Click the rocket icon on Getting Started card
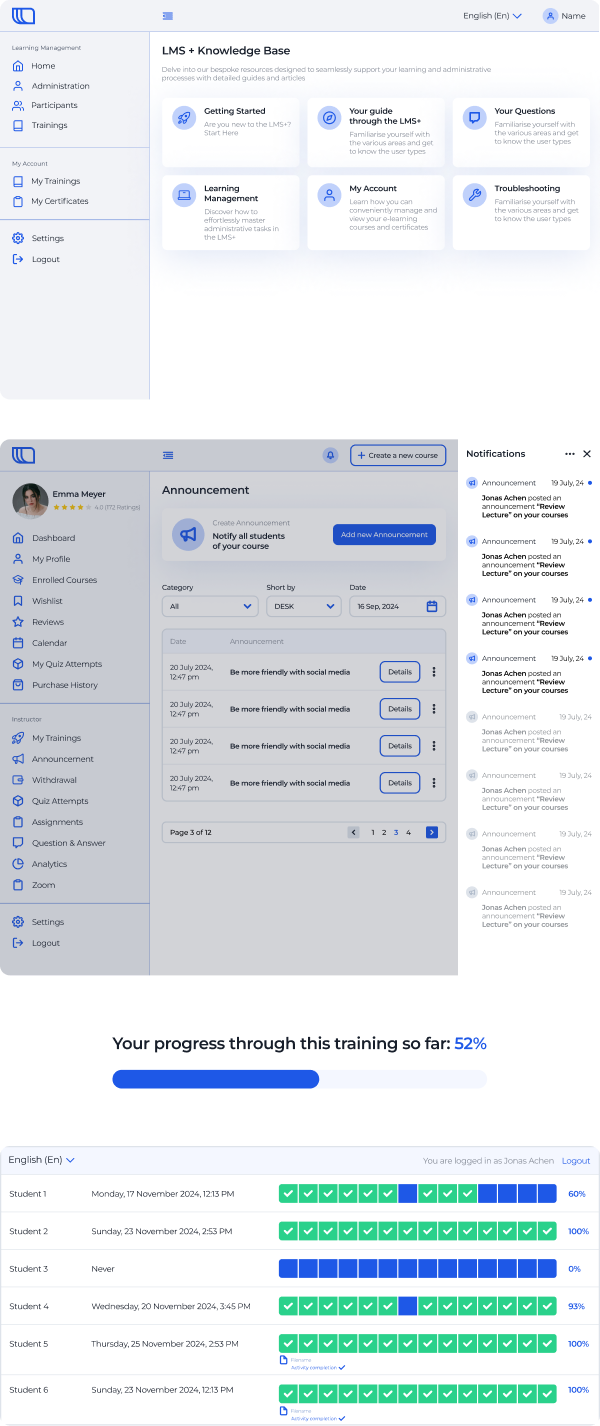Image resolution: width=600 pixels, height=1426 pixels. click(183, 117)
